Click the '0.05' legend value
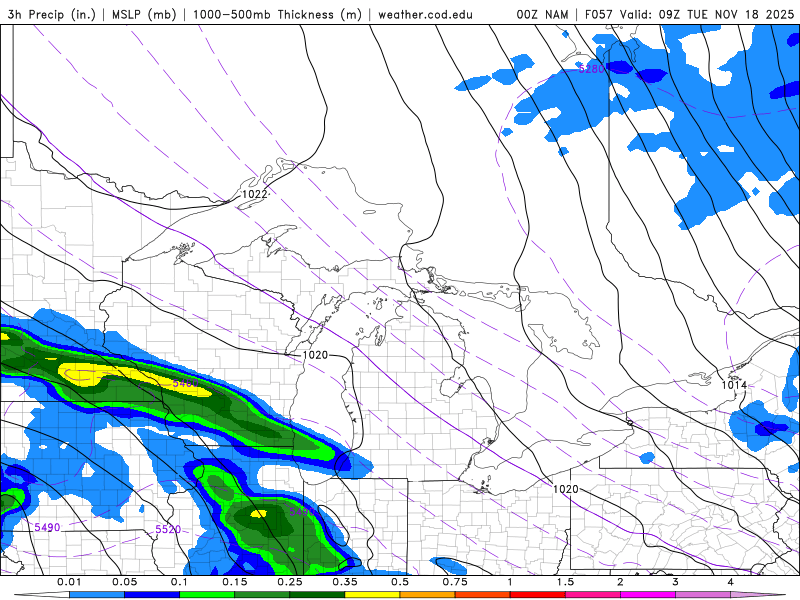800x600 pixels. tap(124, 582)
